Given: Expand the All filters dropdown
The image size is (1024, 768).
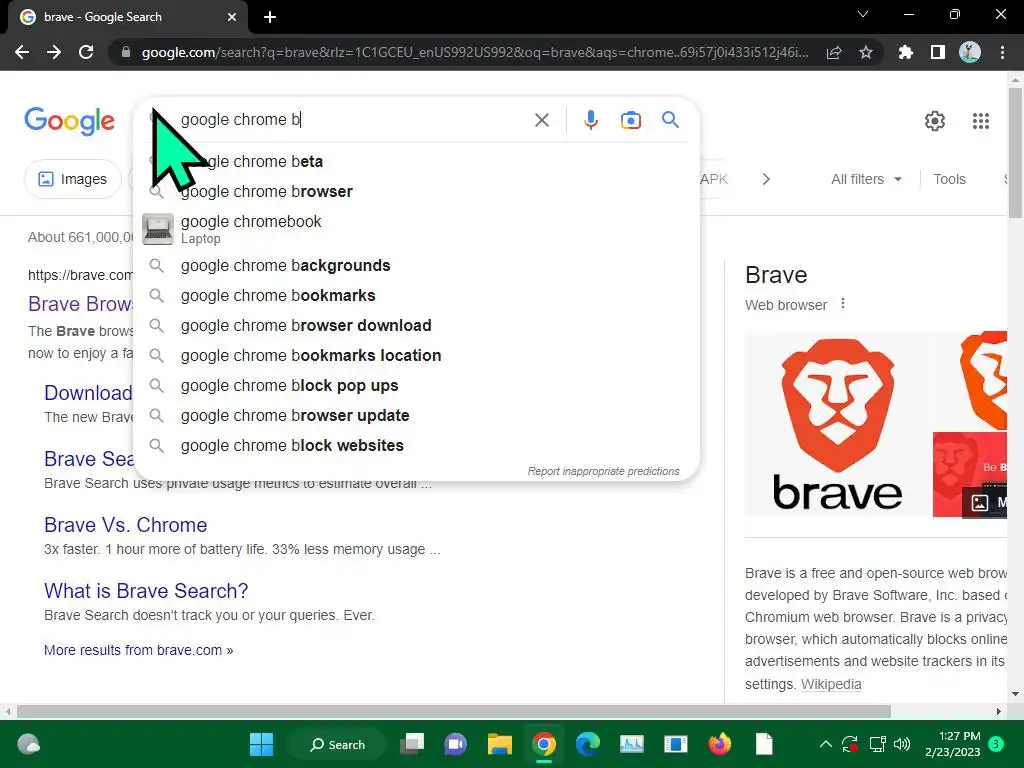Looking at the screenshot, I should [x=866, y=179].
